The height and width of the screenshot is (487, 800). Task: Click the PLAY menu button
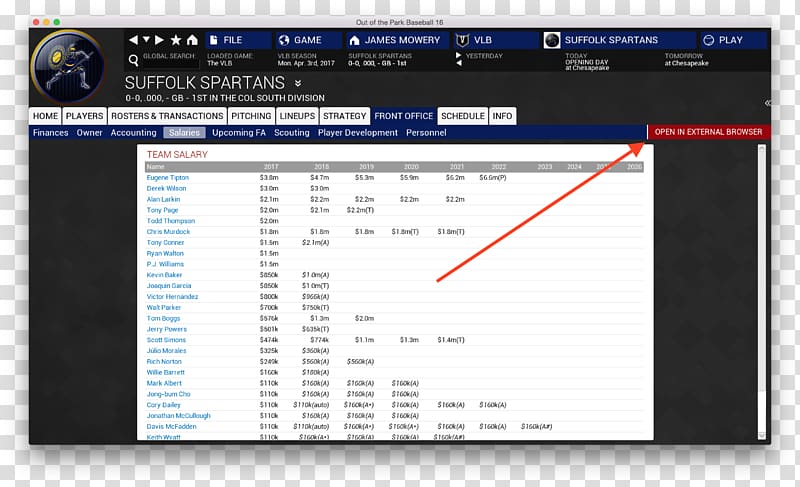(732, 40)
